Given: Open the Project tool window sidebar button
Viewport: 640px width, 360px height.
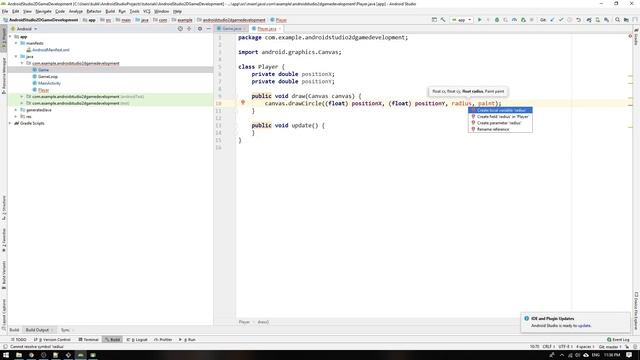Looking at the screenshot, I should [x=4, y=39].
